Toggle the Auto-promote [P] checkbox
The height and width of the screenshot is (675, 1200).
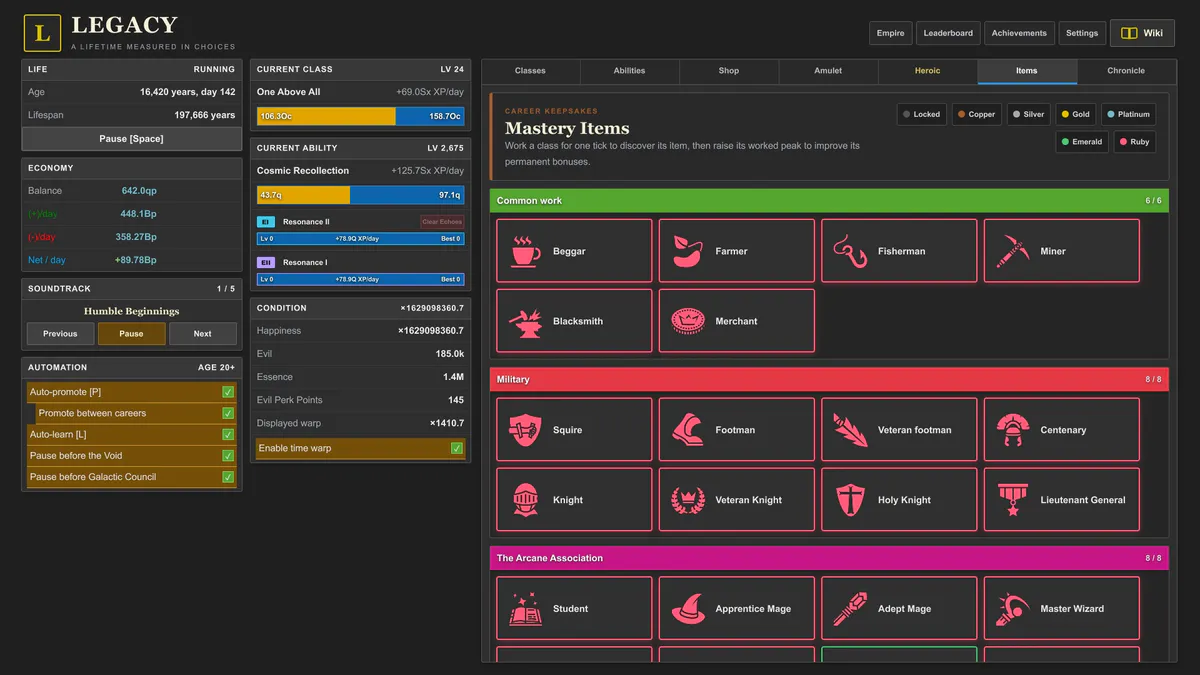229,392
